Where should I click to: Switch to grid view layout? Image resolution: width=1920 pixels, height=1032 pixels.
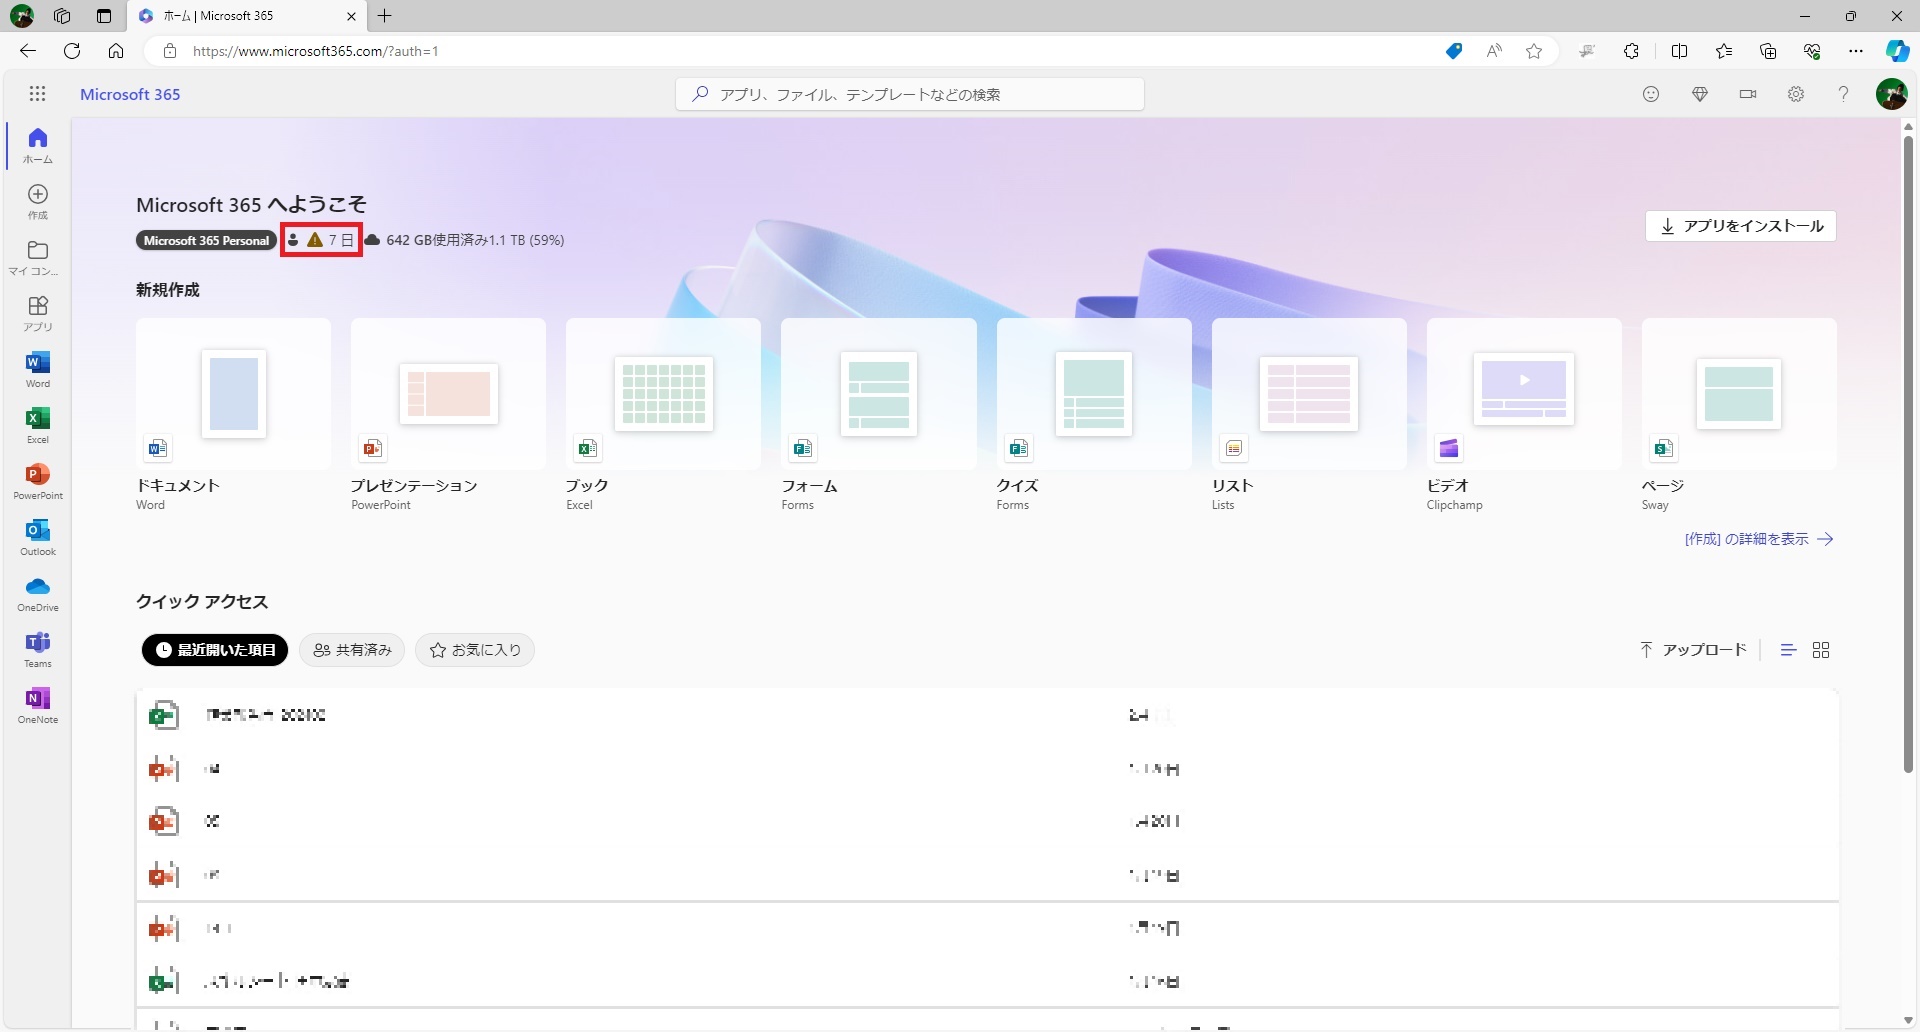(x=1821, y=650)
